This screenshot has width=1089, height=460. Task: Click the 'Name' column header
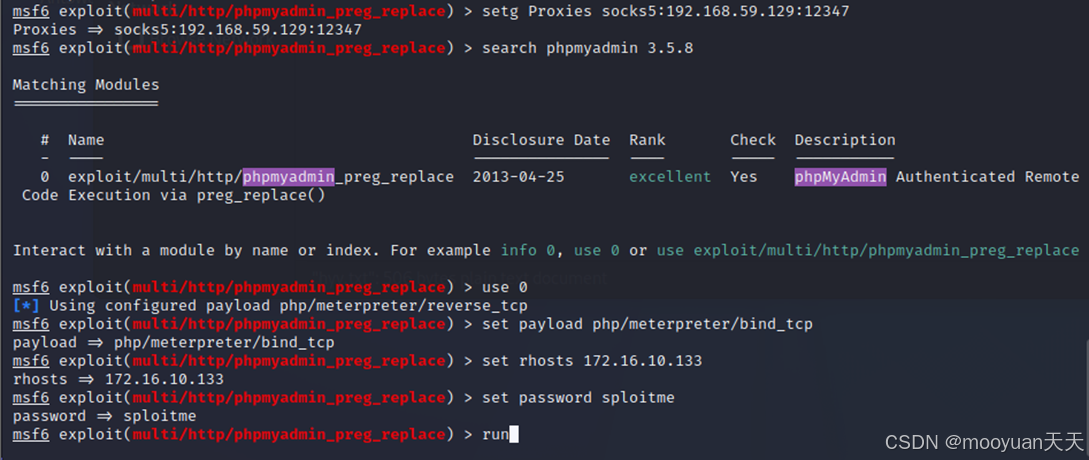tap(86, 140)
